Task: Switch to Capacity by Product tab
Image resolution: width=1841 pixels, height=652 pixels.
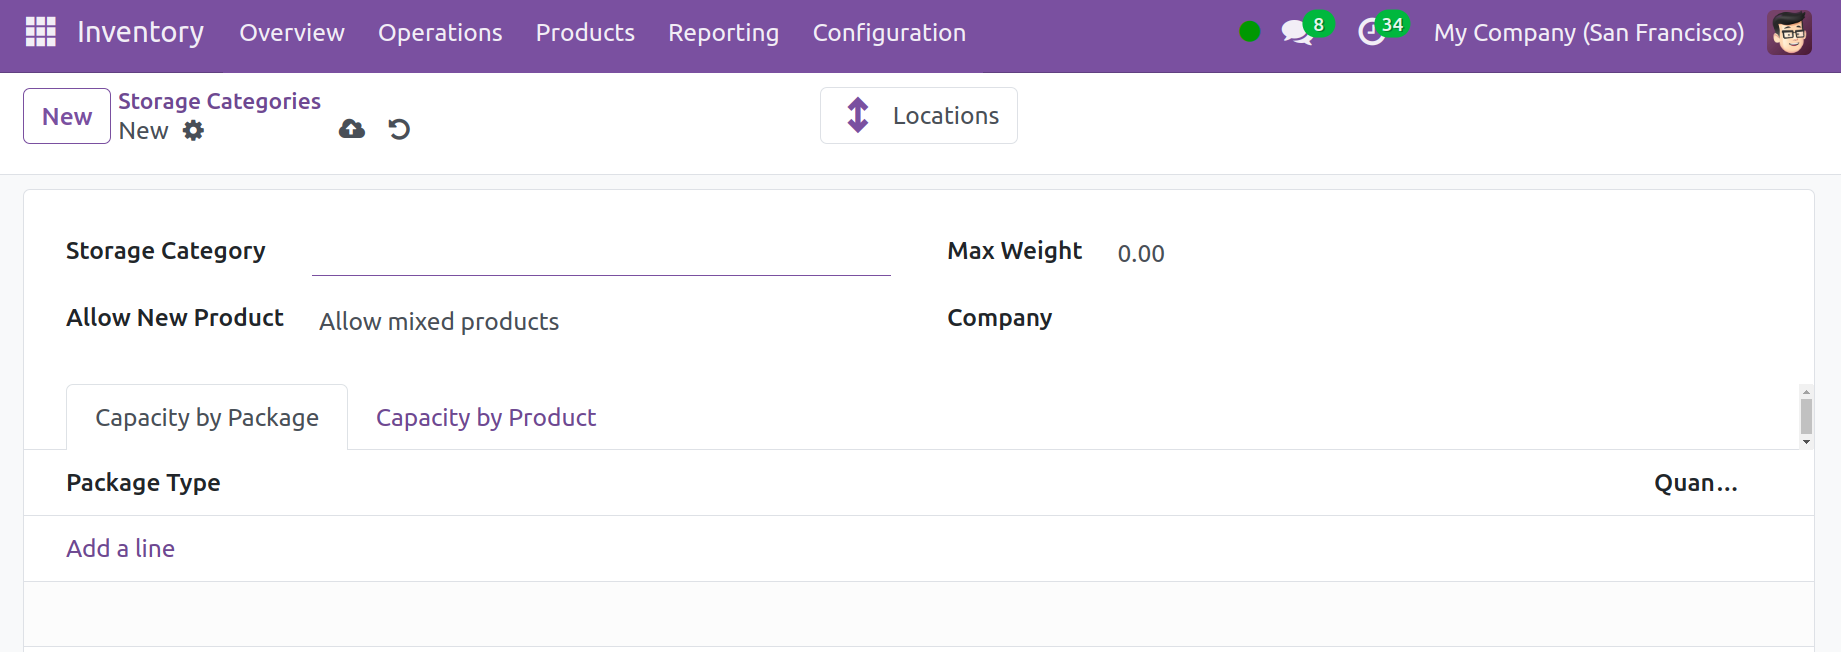Action: (x=485, y=418)
